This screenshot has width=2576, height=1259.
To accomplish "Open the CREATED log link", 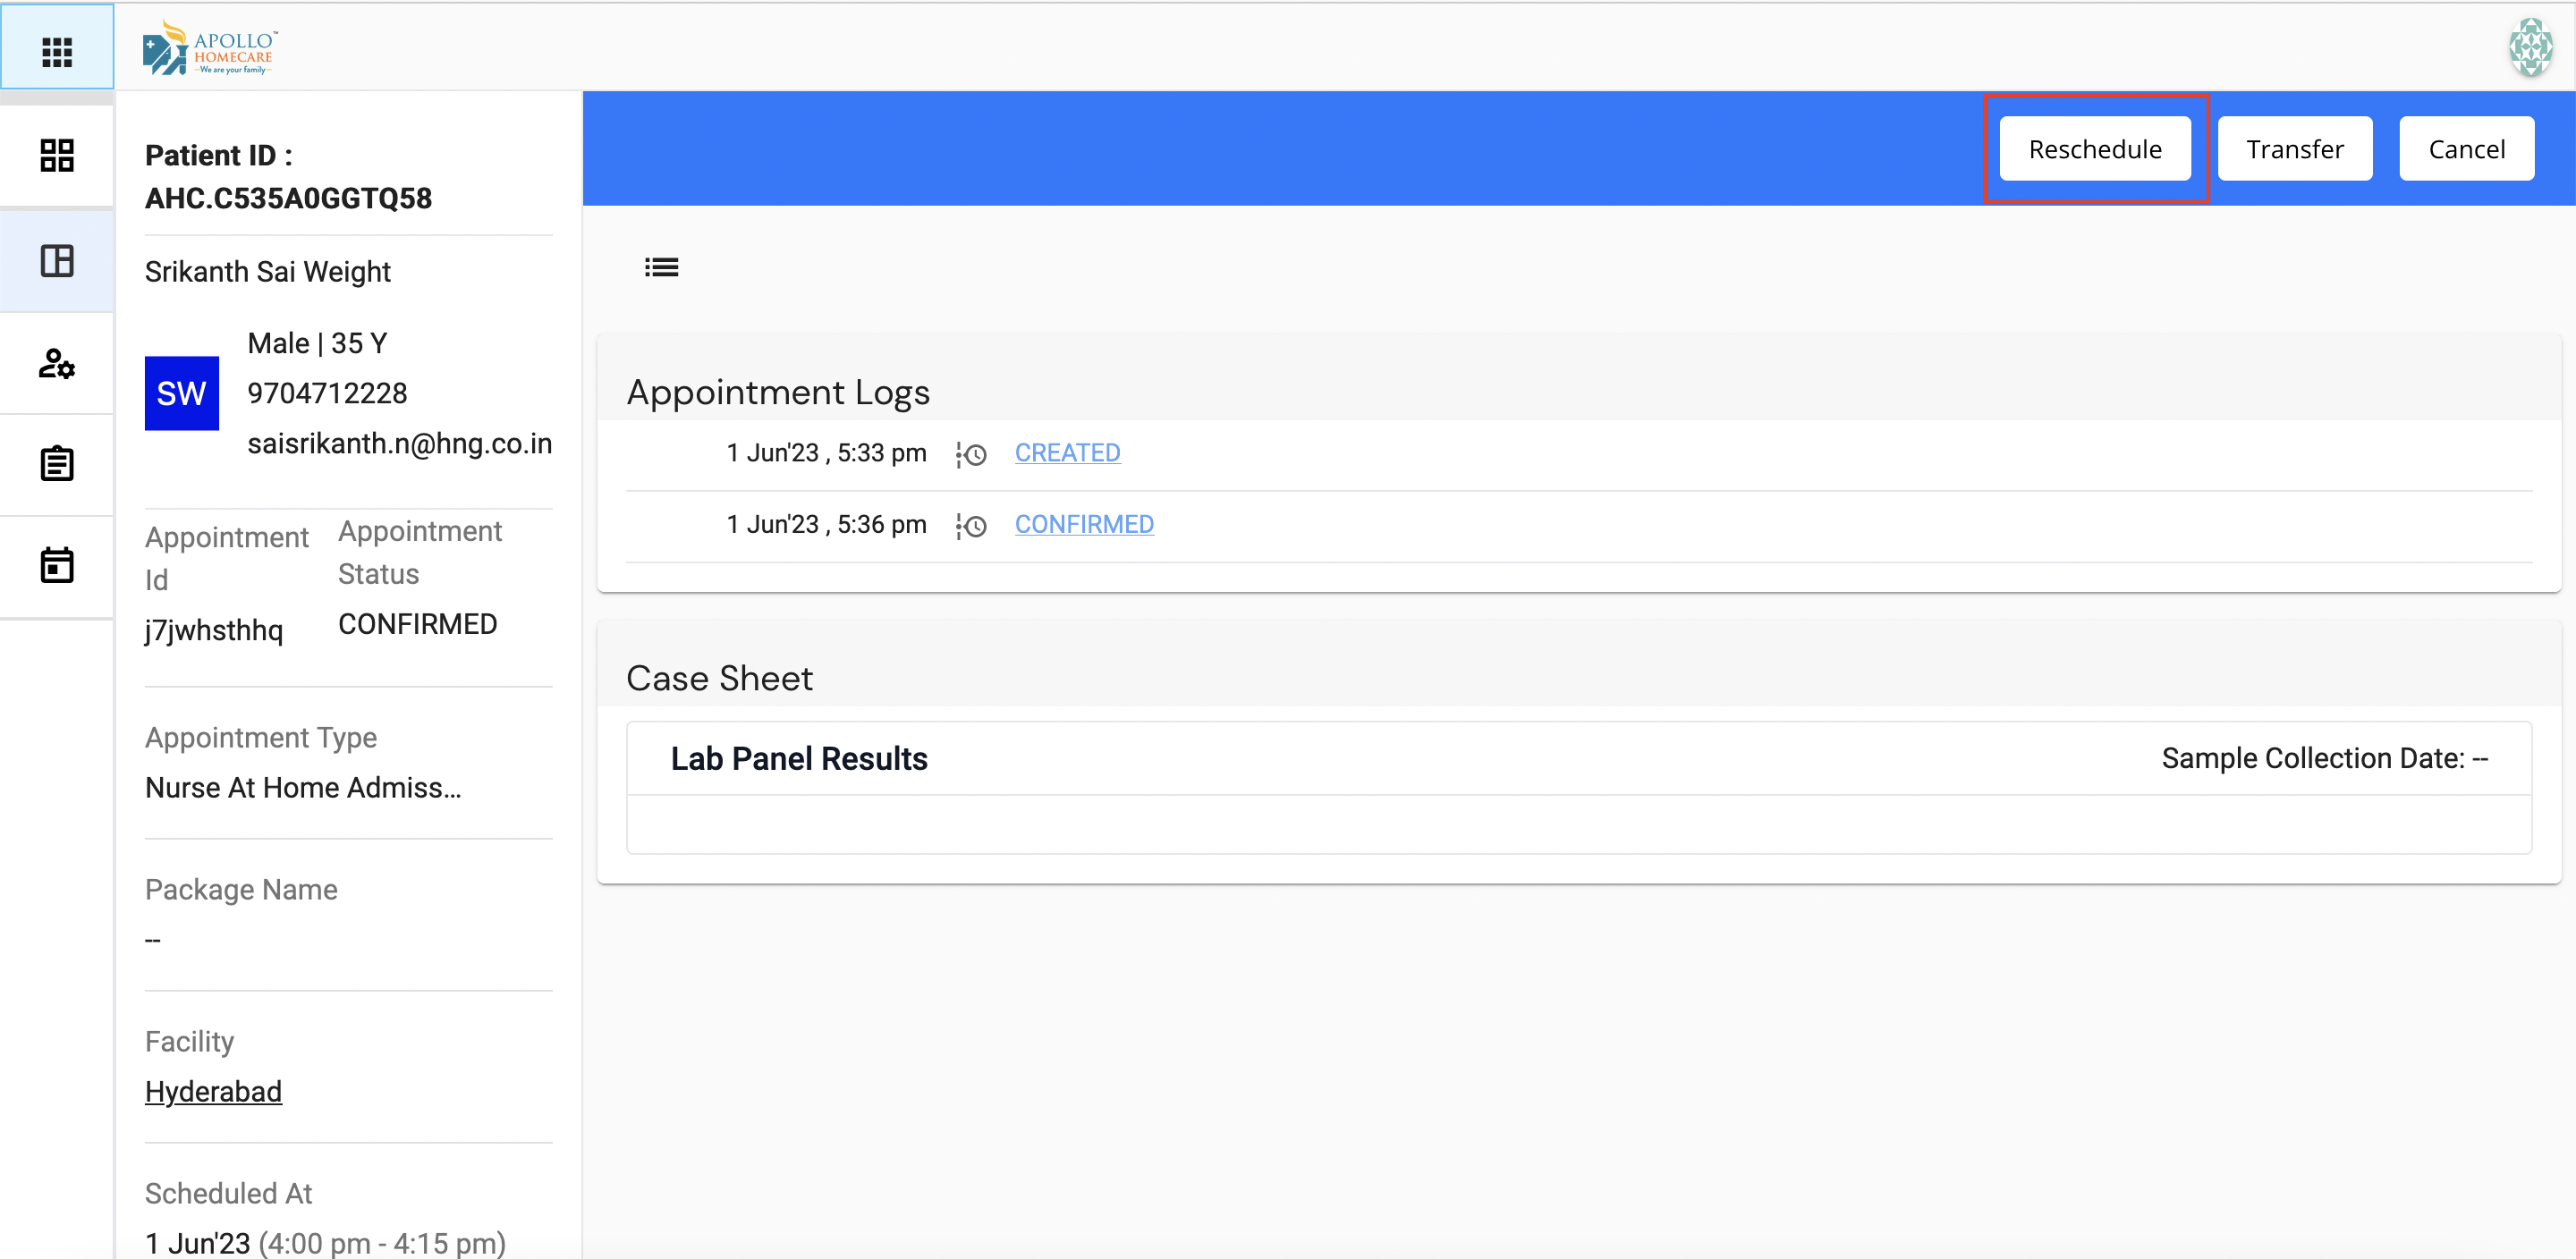I will click(x=1067, y=453).
